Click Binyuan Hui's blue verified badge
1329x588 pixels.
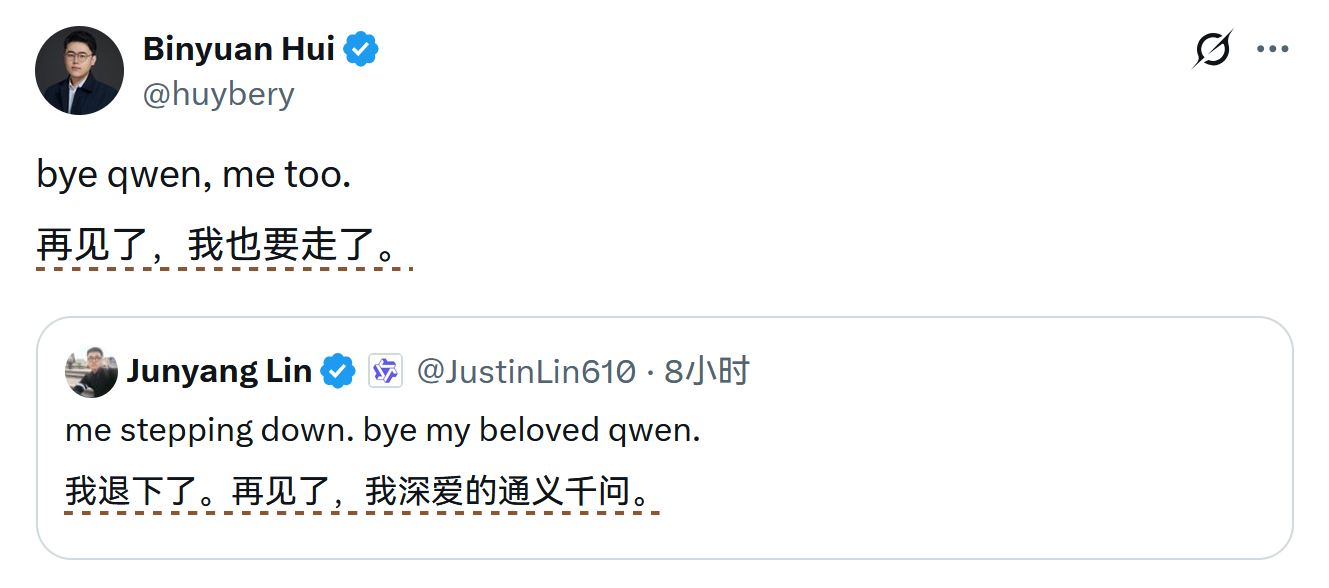pyautogui.click(x=361, y=49)
